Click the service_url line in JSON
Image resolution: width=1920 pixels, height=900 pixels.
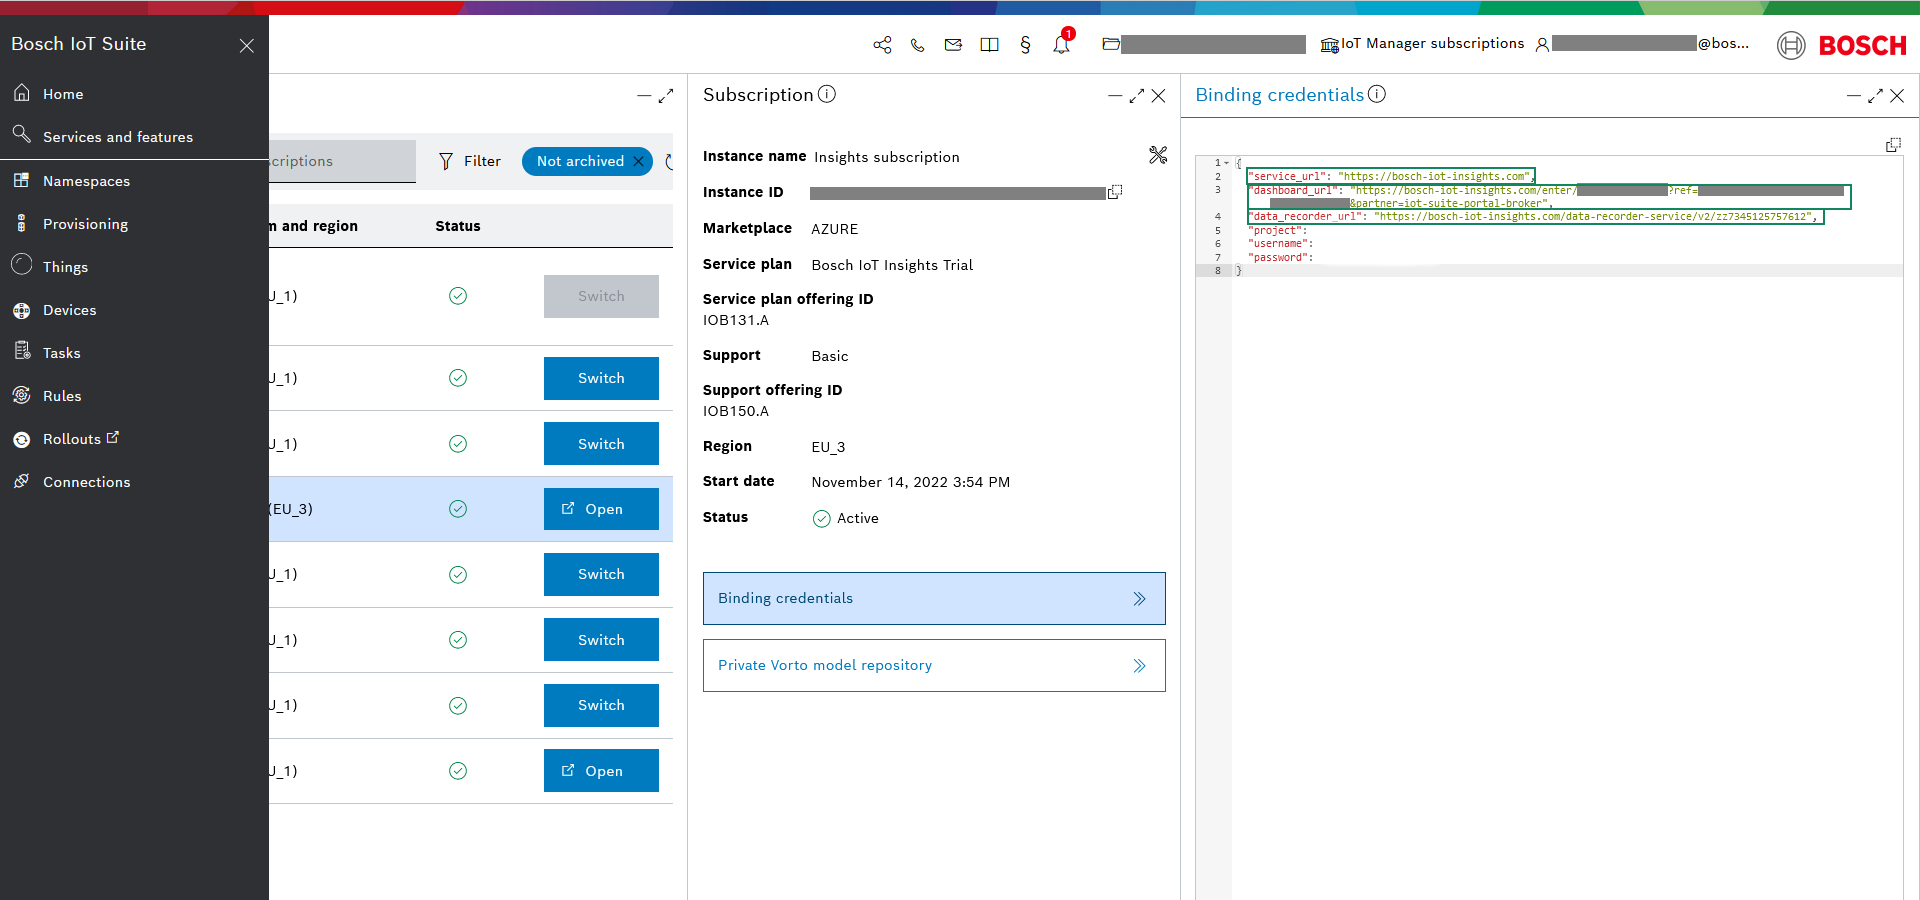point(1390,176)
